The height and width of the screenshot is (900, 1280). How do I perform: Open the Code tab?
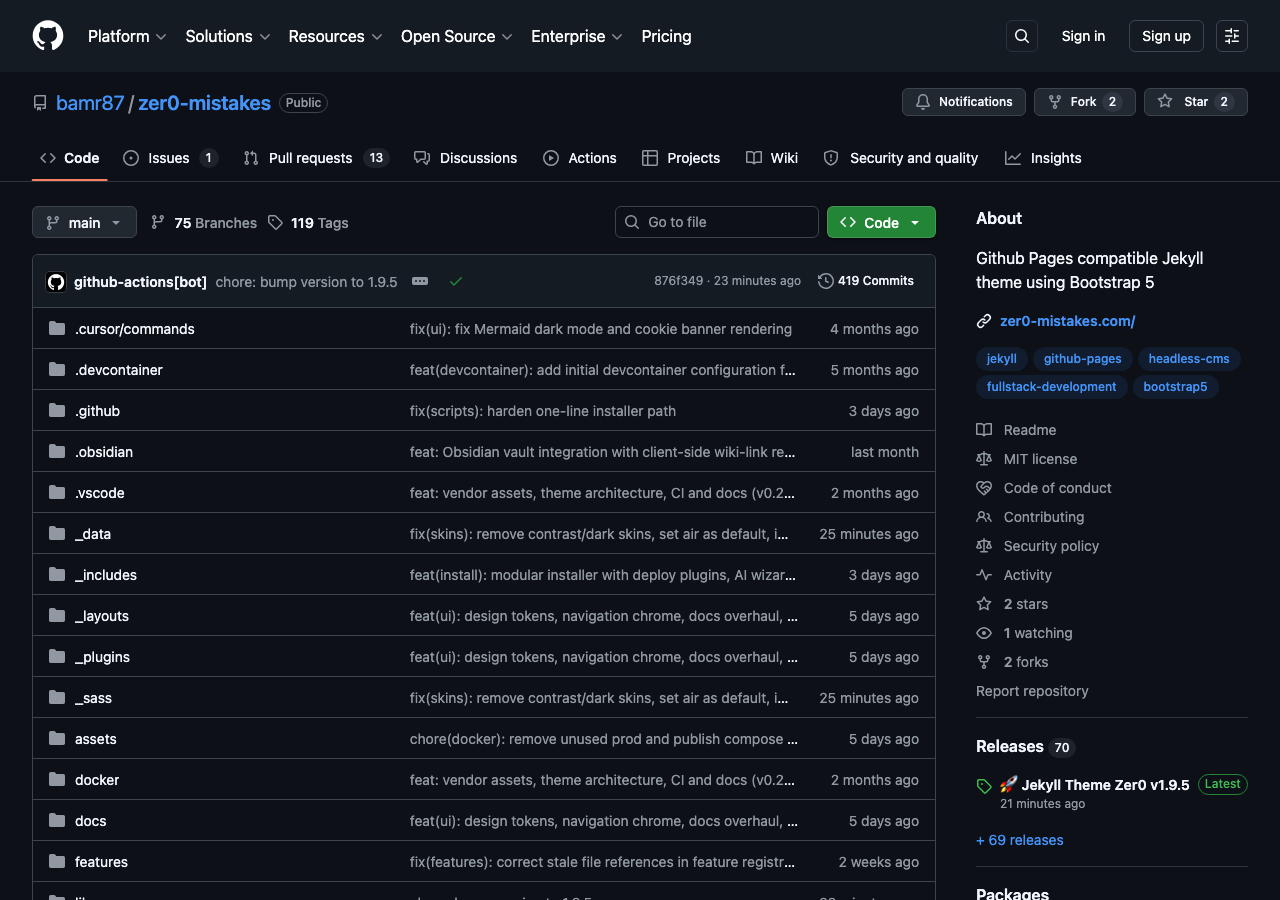click(x=70, y=158)
